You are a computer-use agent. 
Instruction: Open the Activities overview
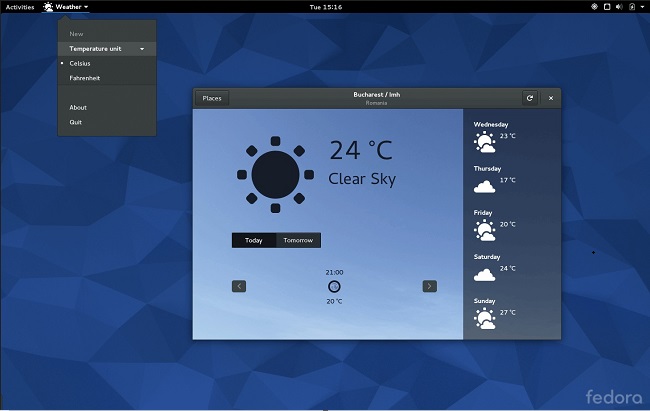[20, 7]
